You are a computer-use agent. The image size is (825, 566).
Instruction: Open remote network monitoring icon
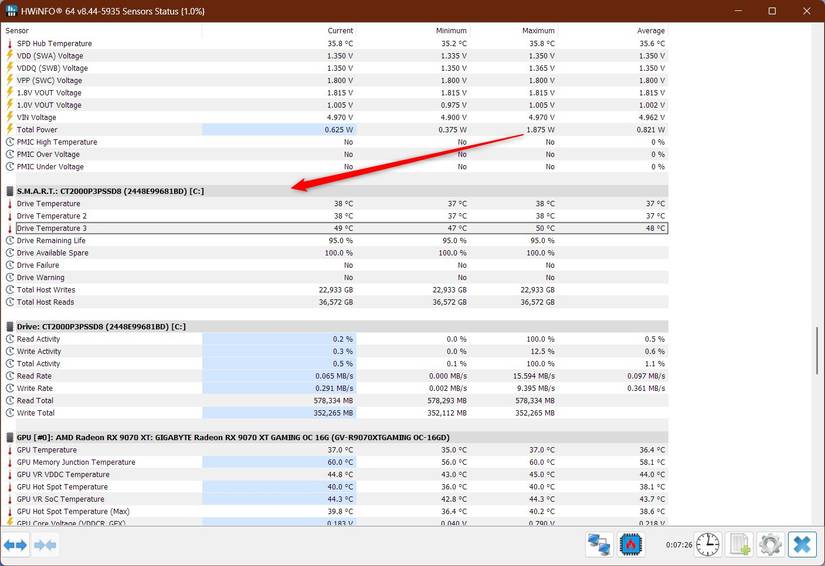coord(599,544)
